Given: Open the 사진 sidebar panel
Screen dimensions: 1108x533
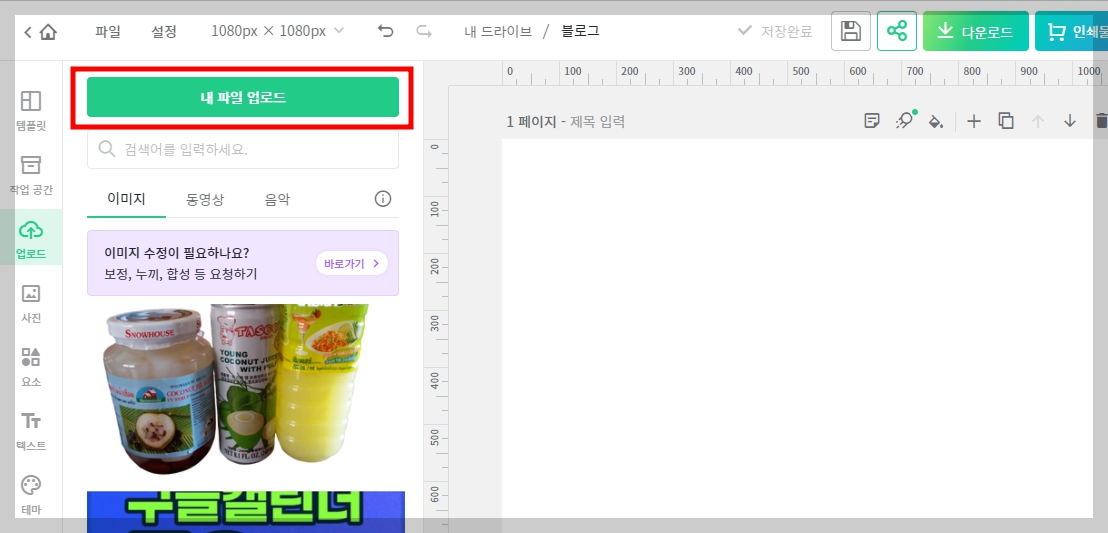Looking at the screenshot, I should (x=31, y=303).
